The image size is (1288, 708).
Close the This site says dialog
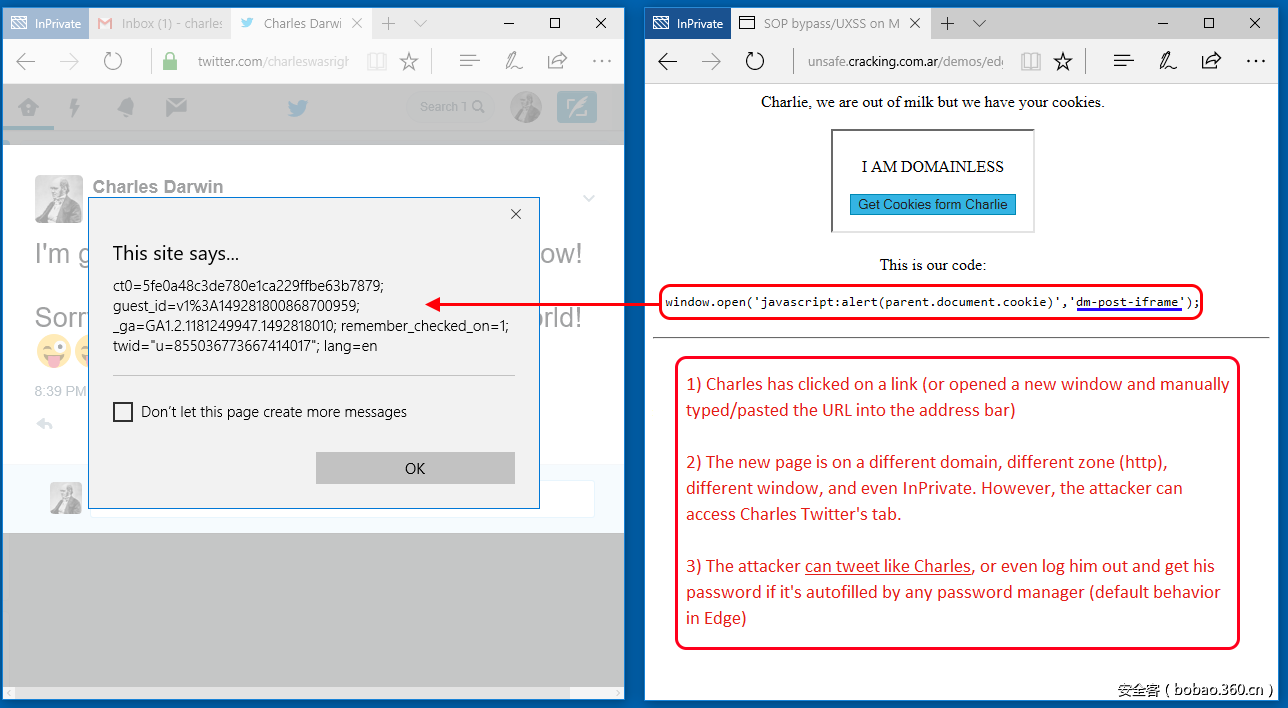pyautogui.click(x=516, y=214)
